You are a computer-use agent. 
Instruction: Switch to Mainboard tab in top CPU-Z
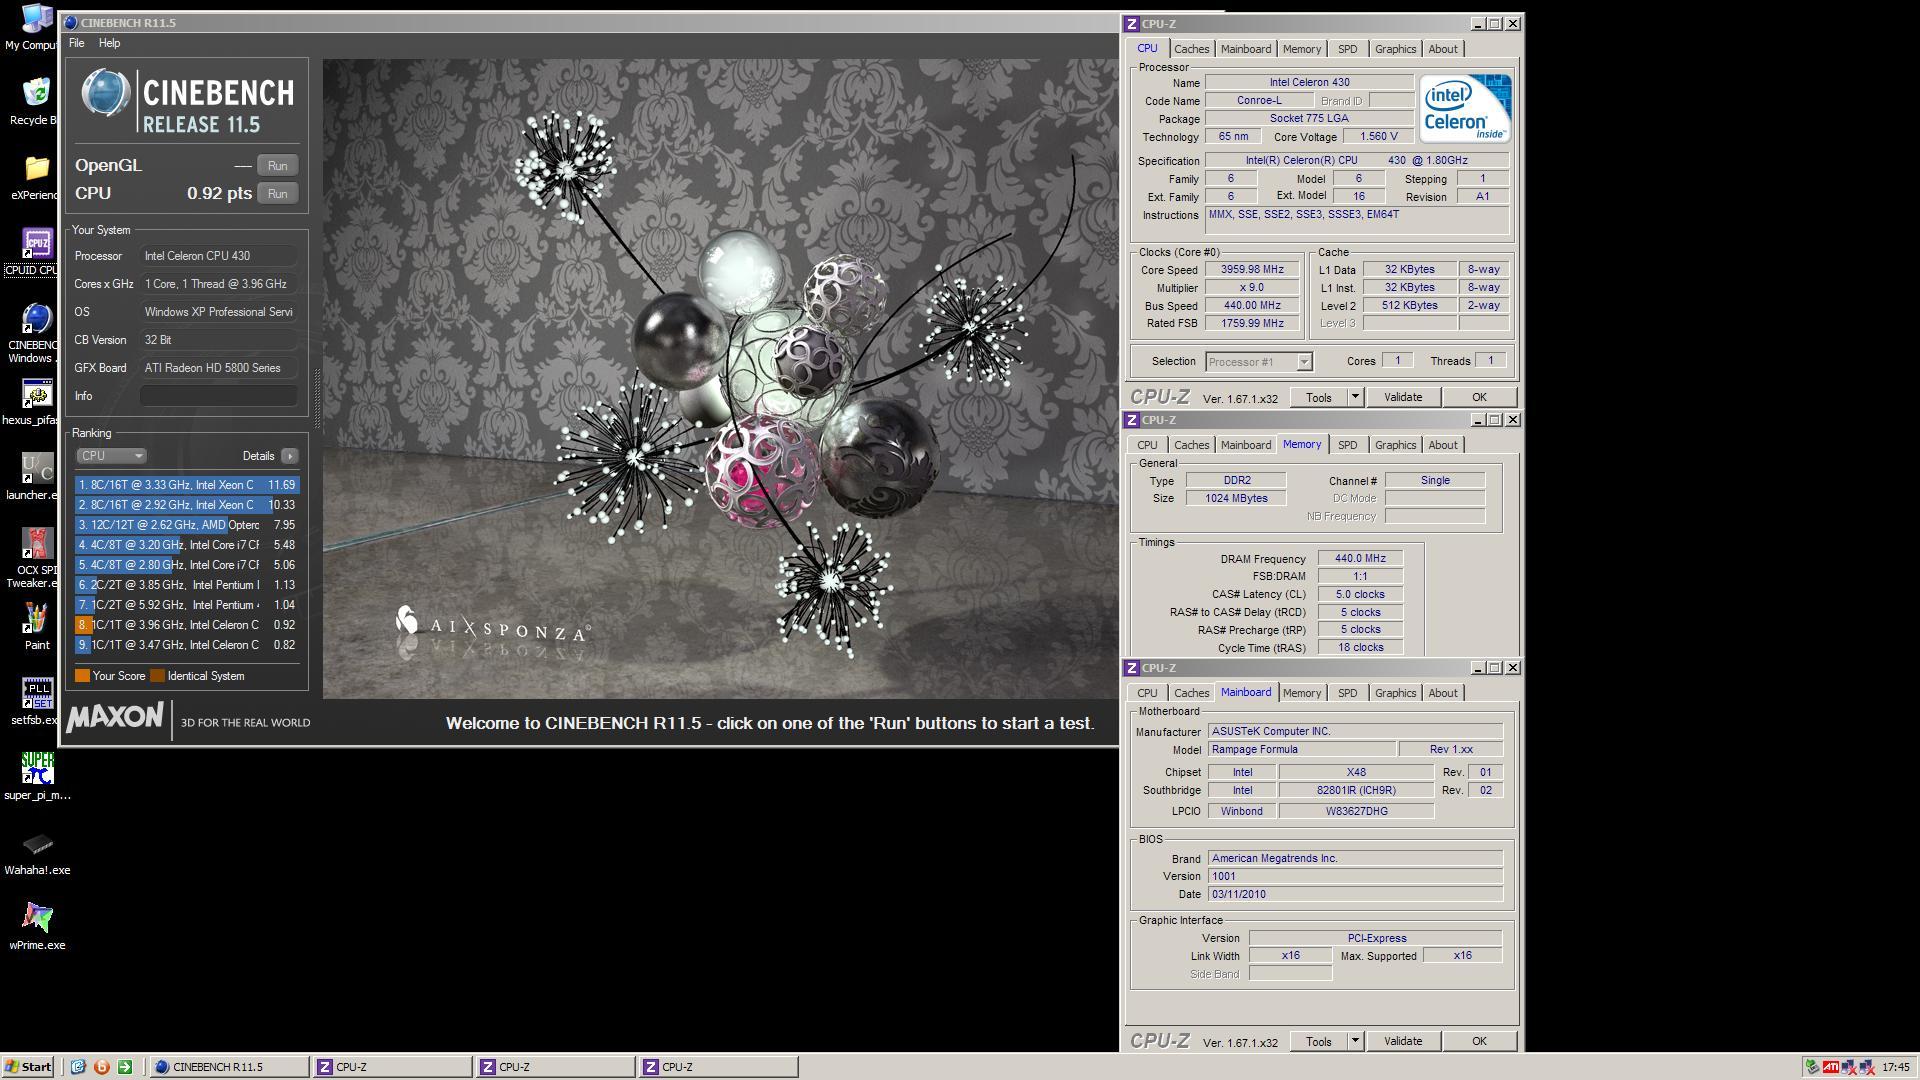tap(1245, 49)
